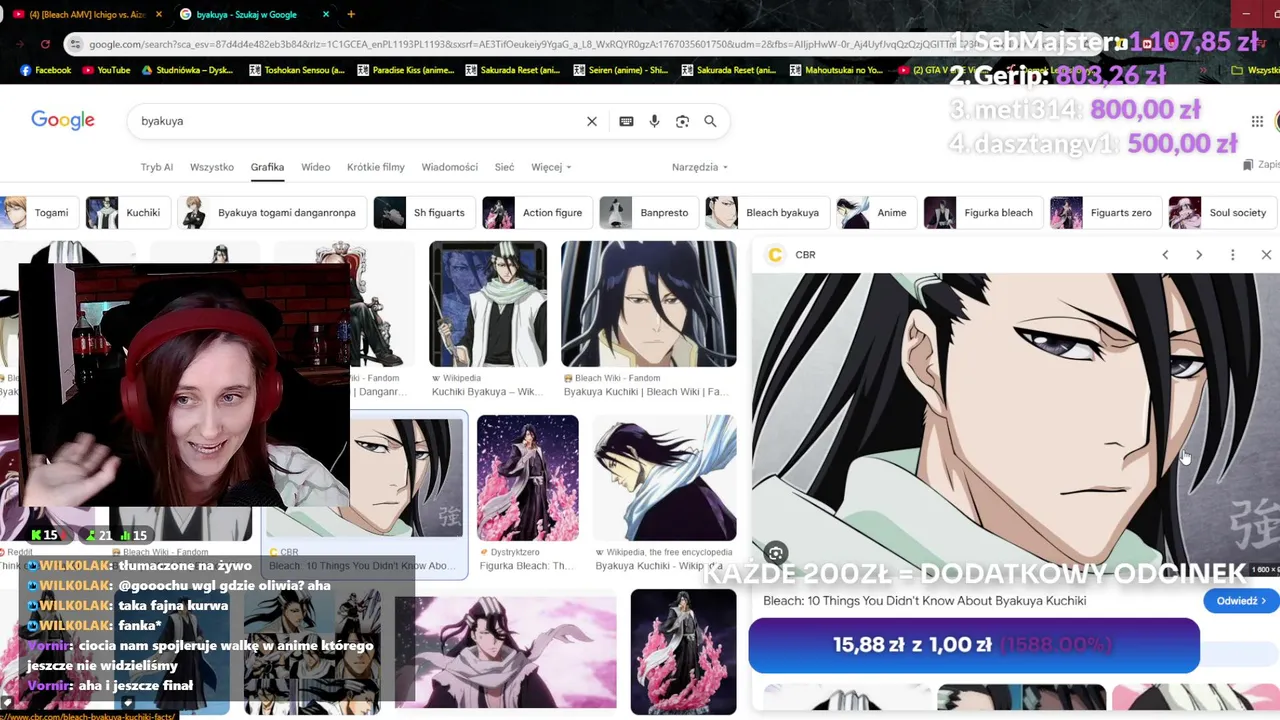Filter images by the Figuarts zero chip
Image resolution: width=1280 pixels, height=720 pixels.
pyautogui.click(x=1106, y=213)
